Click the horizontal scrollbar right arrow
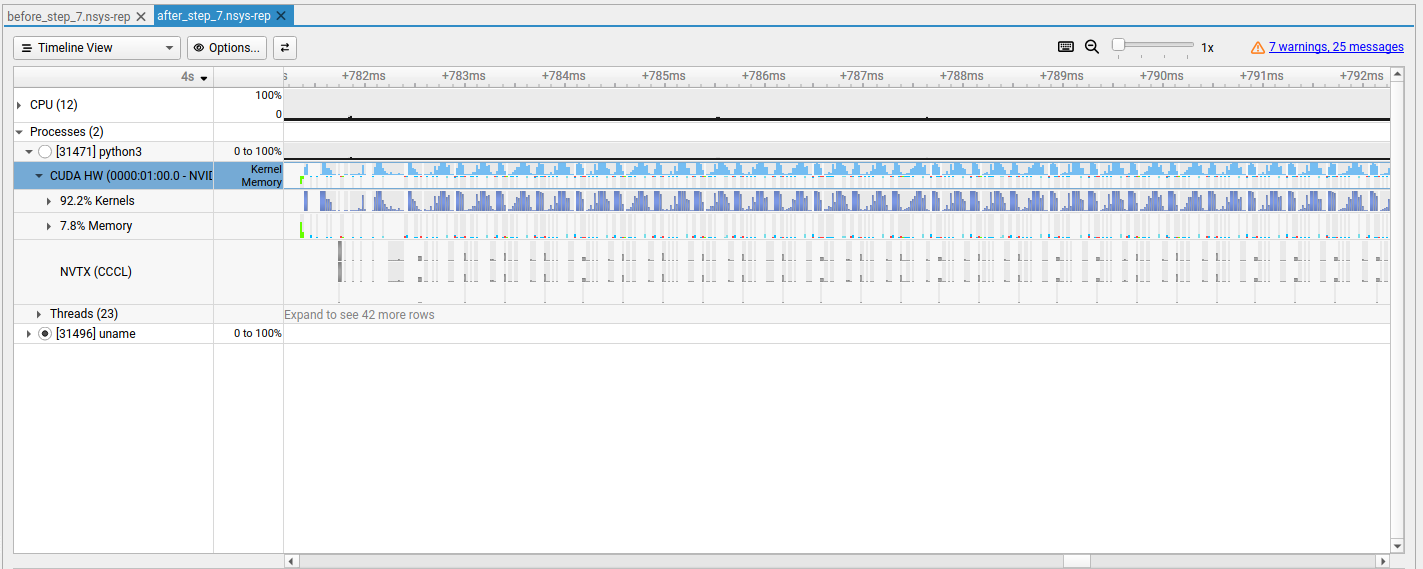The height and width of the screenshot is (569, 1423). [x=1383, y=561]
